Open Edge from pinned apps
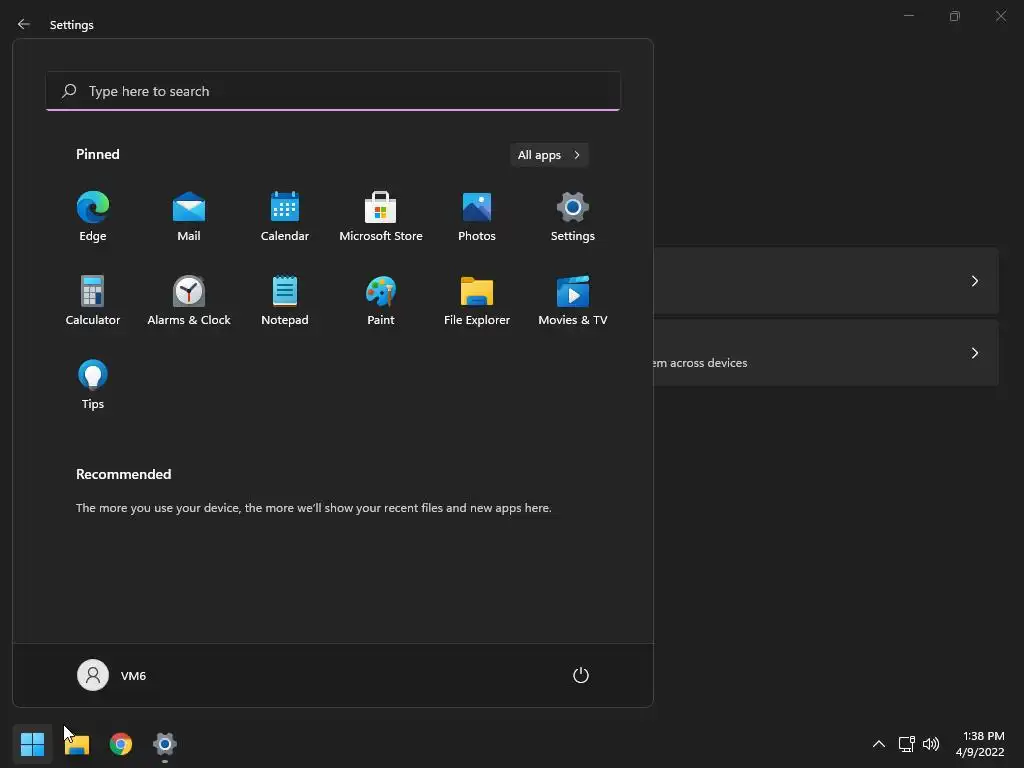 coord(93,216)
